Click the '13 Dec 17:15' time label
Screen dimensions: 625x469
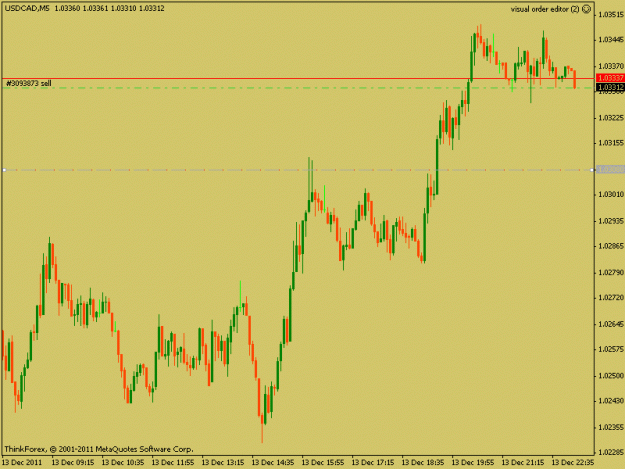(x=373, y=462)
